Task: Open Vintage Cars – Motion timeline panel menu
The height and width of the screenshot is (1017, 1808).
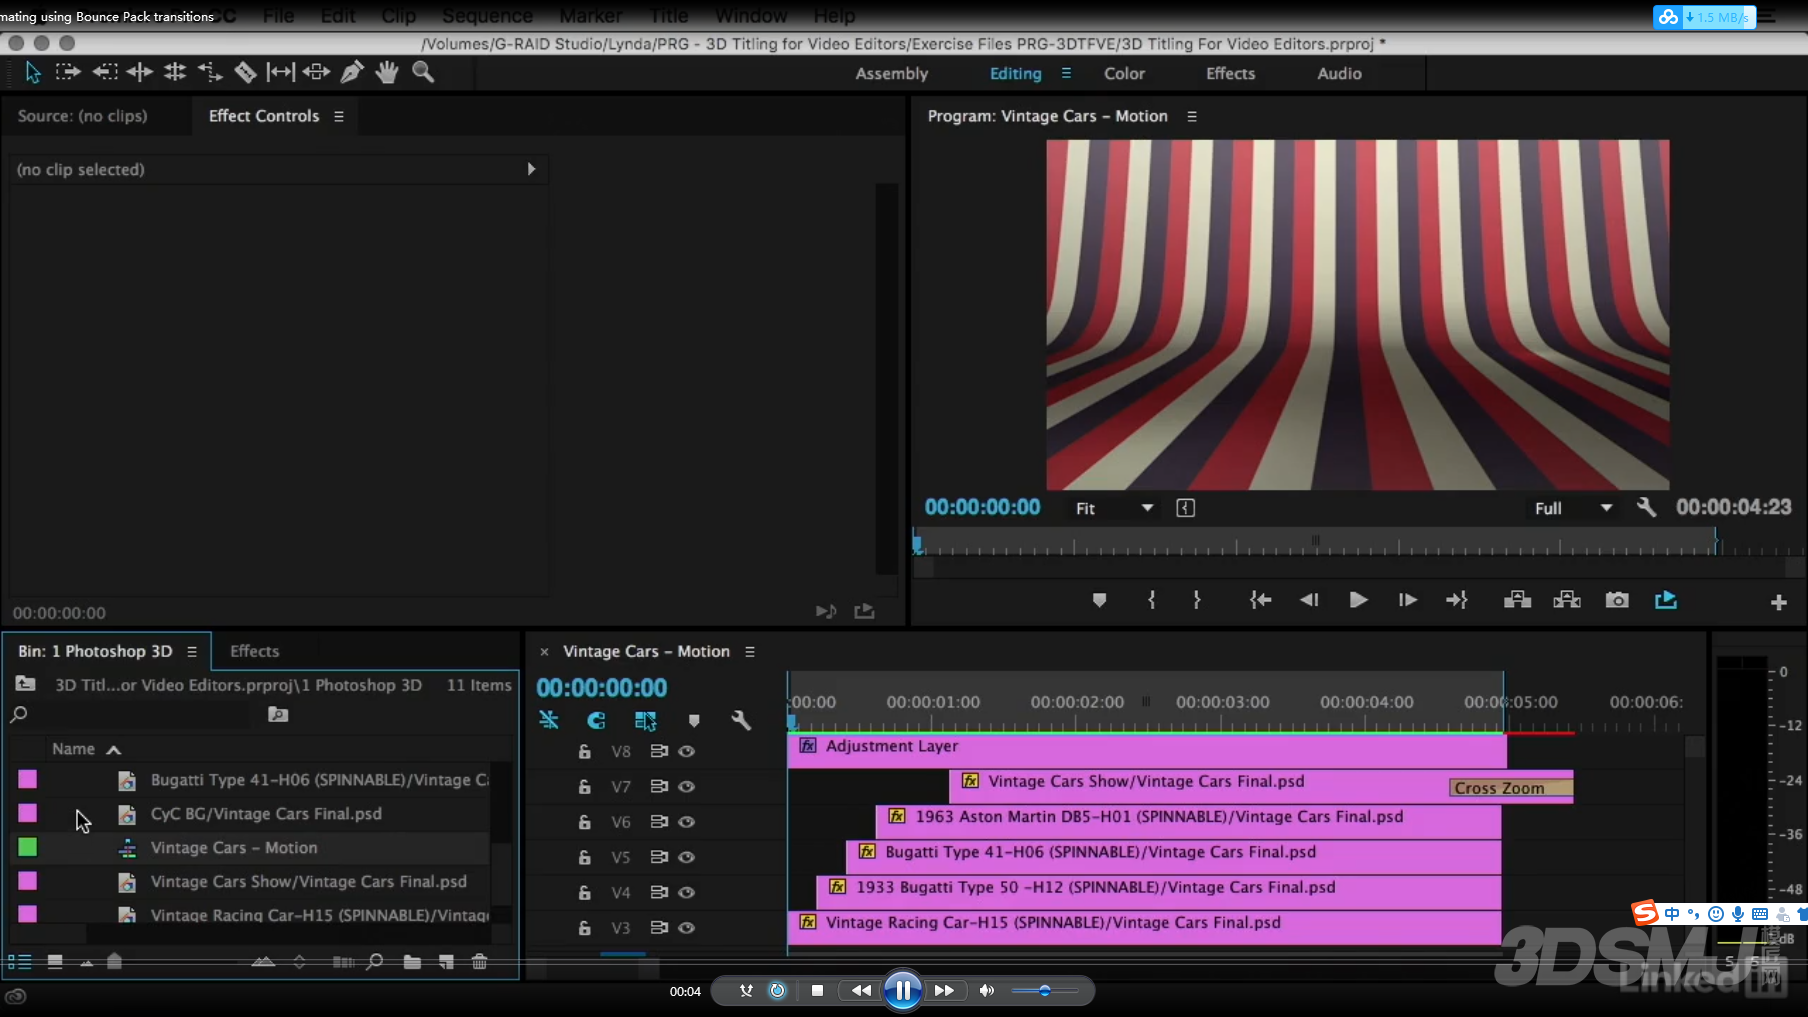Action: pyautogui.click(x=749, y=651)
